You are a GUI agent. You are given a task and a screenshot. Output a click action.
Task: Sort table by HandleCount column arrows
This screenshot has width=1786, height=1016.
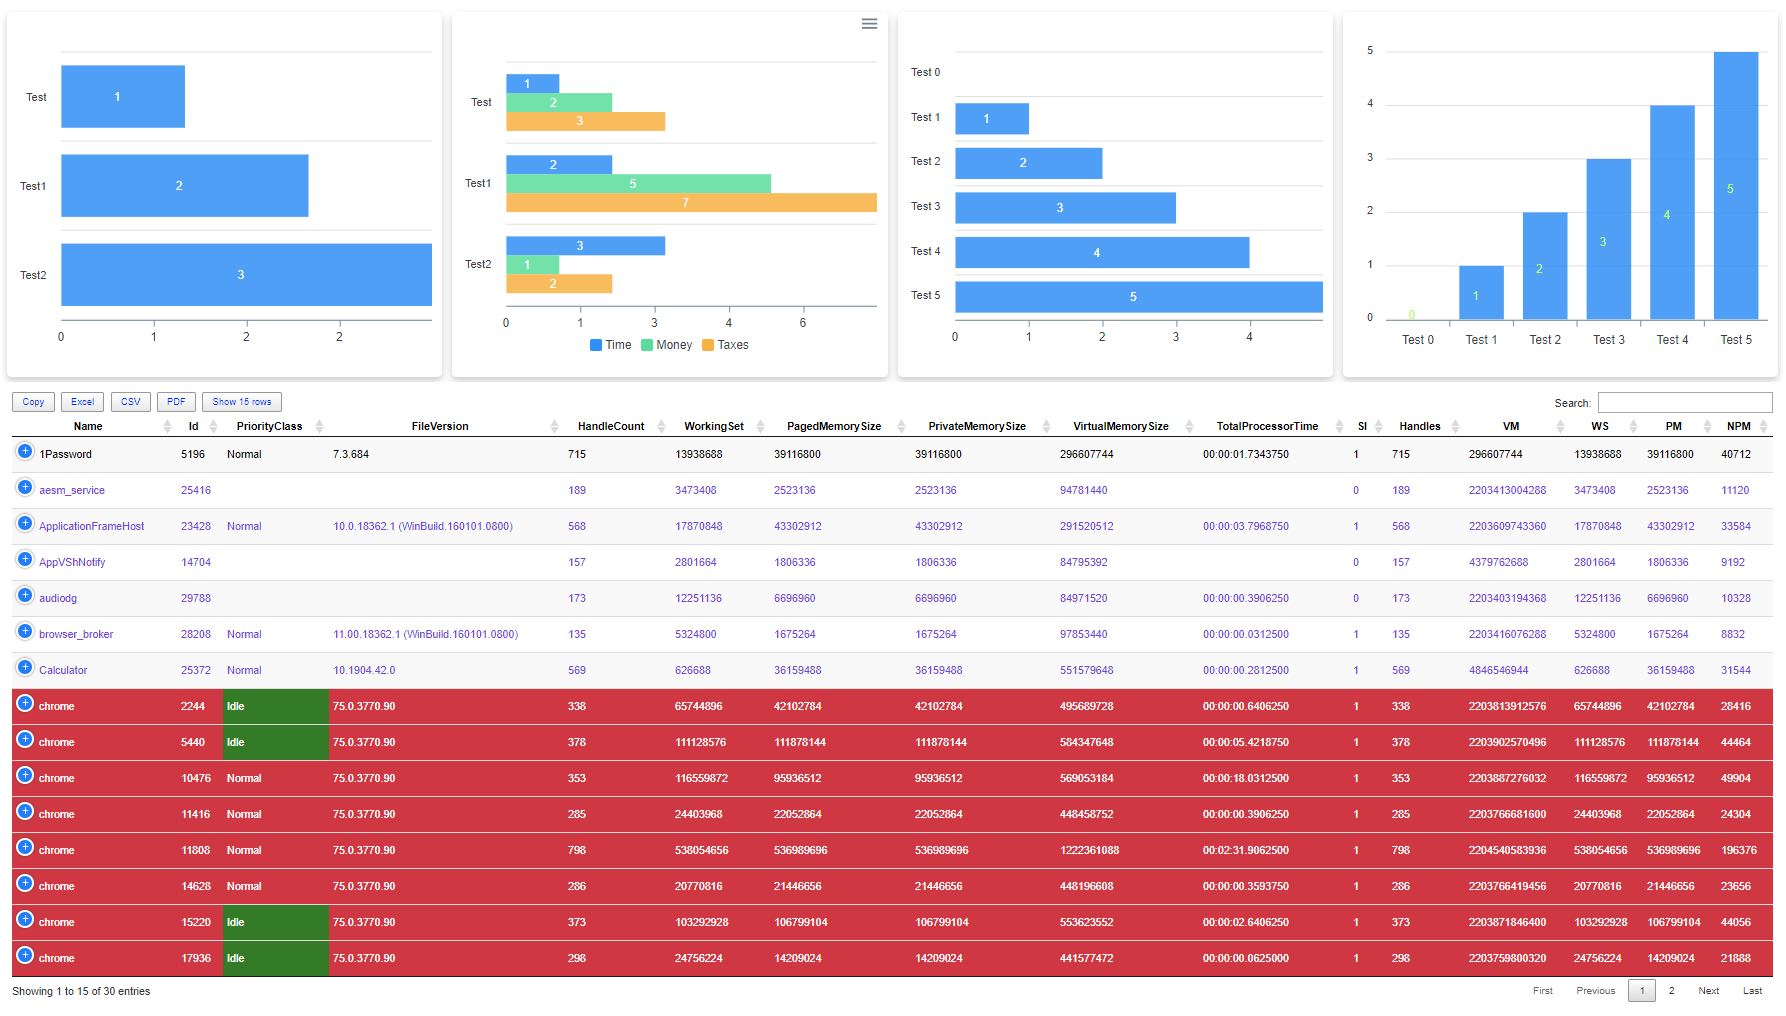coord(661,427)
